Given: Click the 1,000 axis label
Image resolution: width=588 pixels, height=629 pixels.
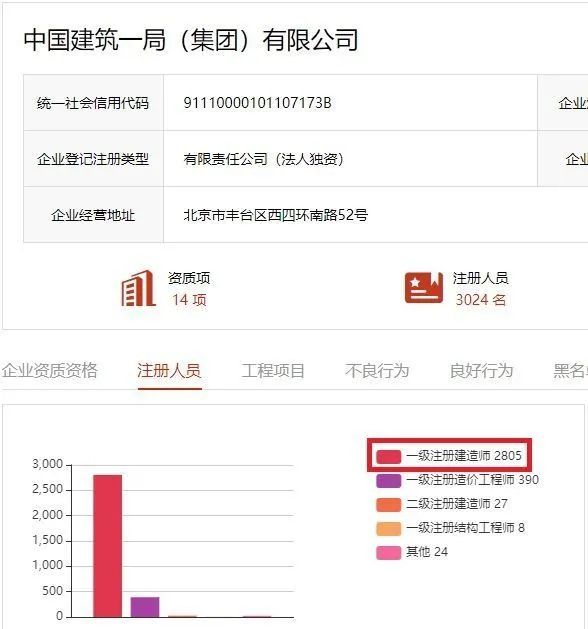Looking at the screenshot, I should tap(47, 566).
